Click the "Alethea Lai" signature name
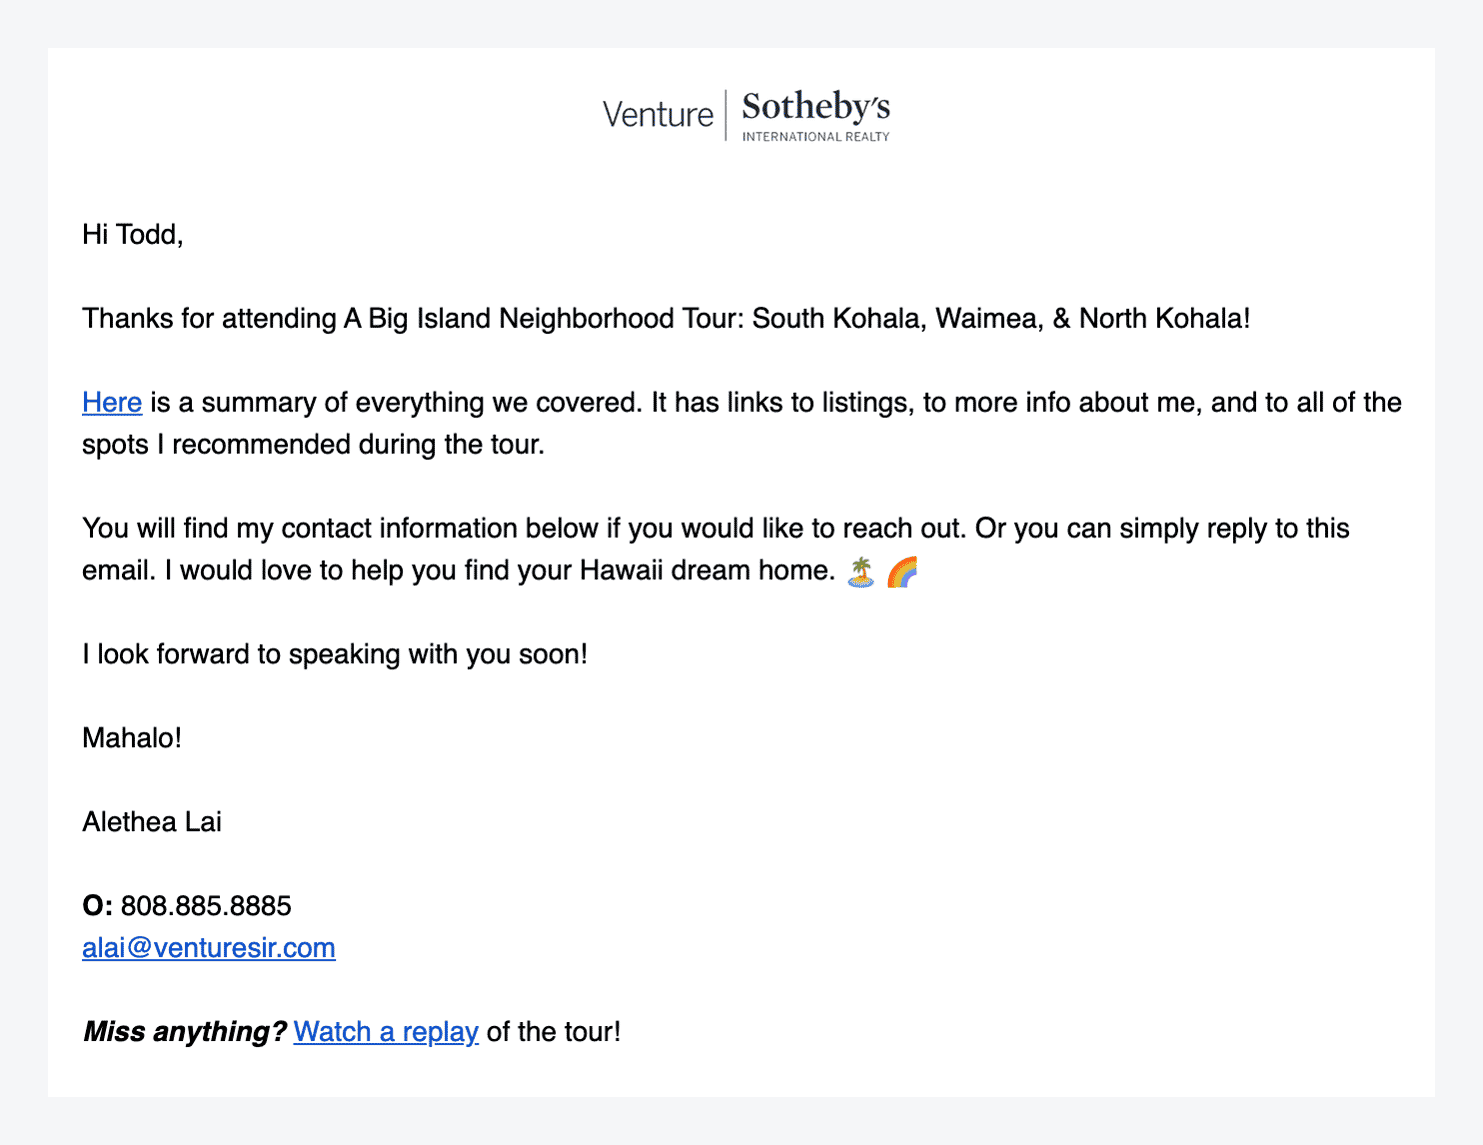 [152, 822]
